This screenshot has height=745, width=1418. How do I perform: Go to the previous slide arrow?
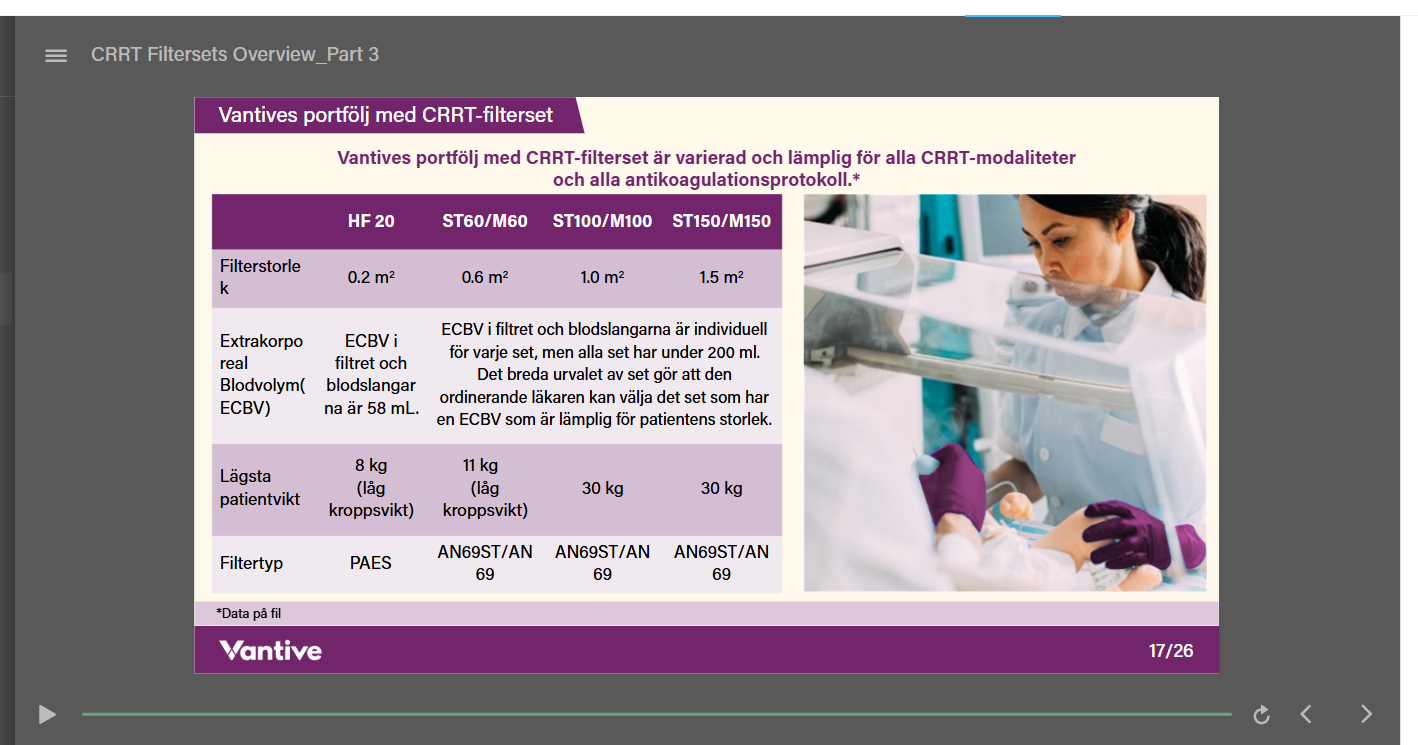pos(1306,714)
